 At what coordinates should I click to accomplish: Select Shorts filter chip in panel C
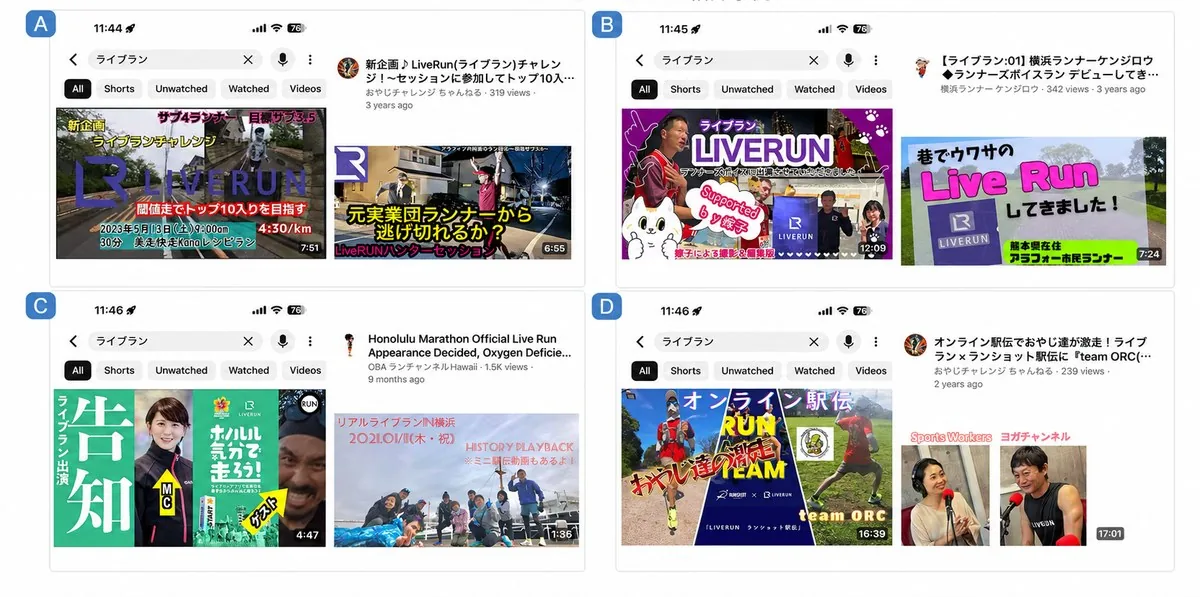[119, 370]
